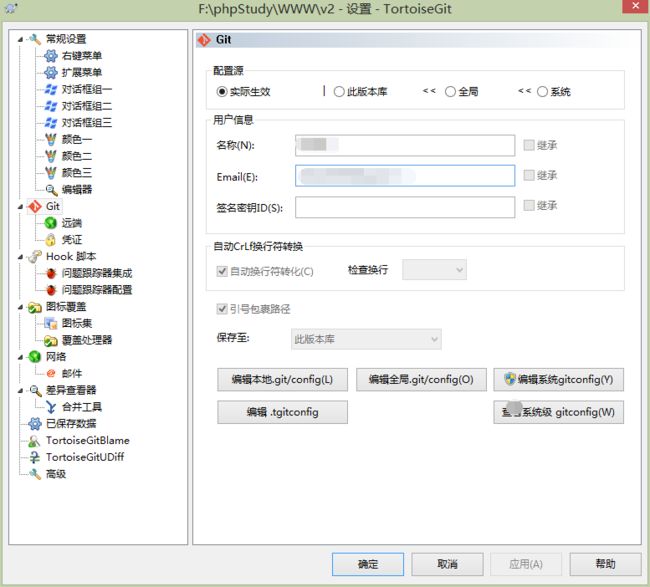Select the 系统 radio button

coord(542,92)
